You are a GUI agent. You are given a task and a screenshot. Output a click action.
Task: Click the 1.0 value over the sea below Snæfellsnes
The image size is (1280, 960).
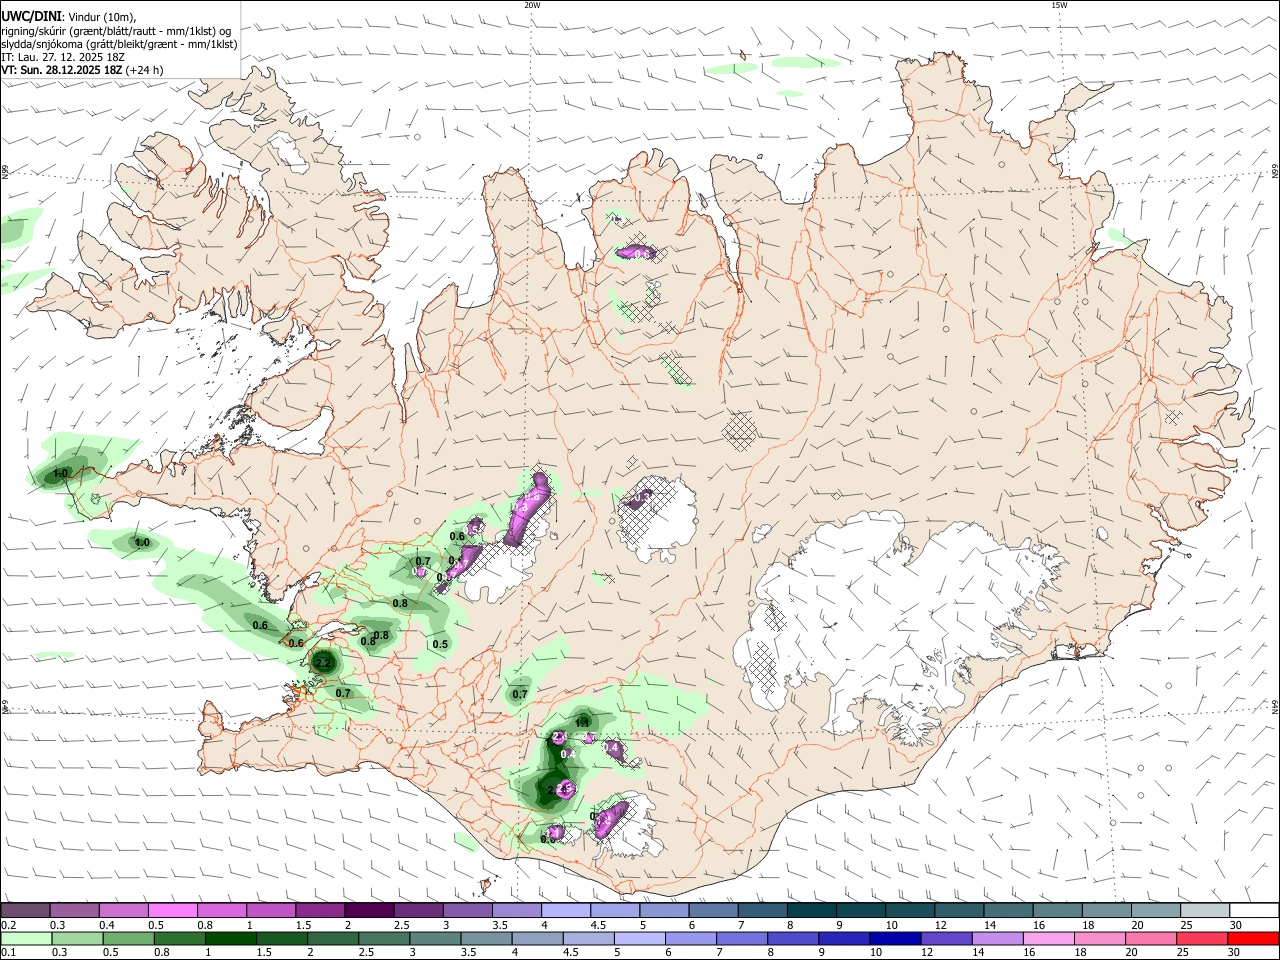(142, 543)
